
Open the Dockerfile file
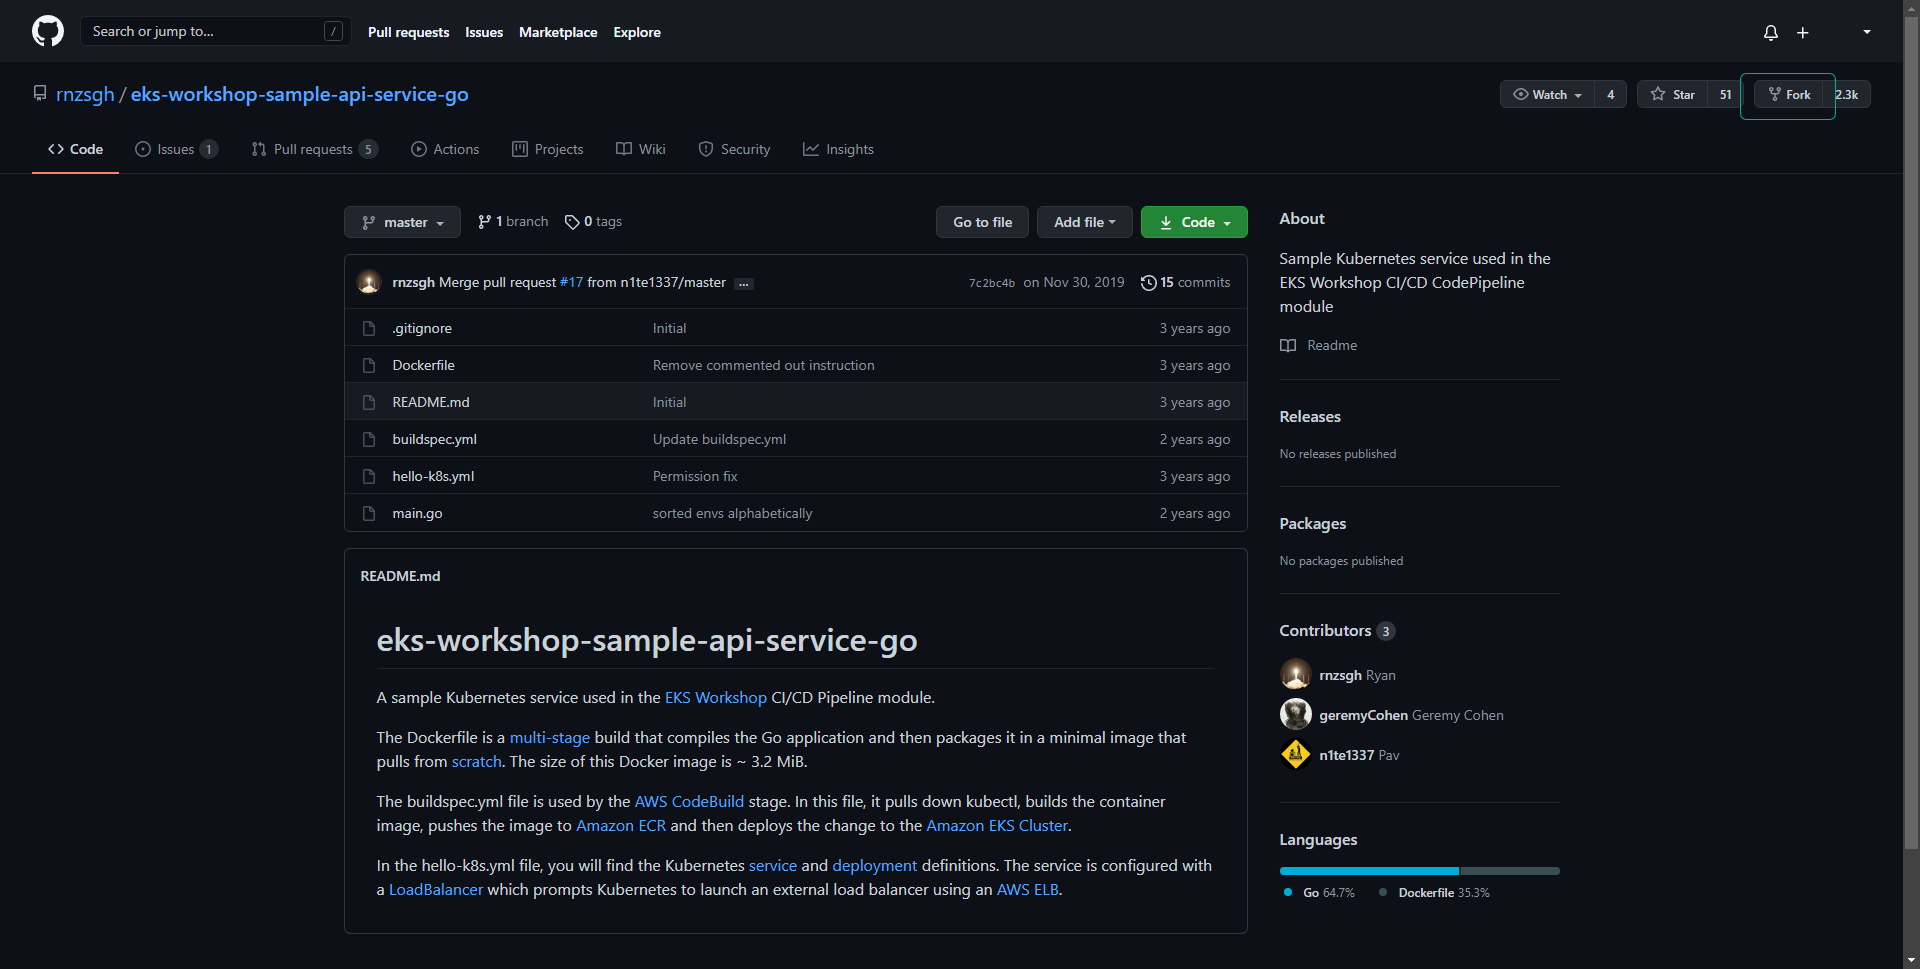[x=423, y=365]
